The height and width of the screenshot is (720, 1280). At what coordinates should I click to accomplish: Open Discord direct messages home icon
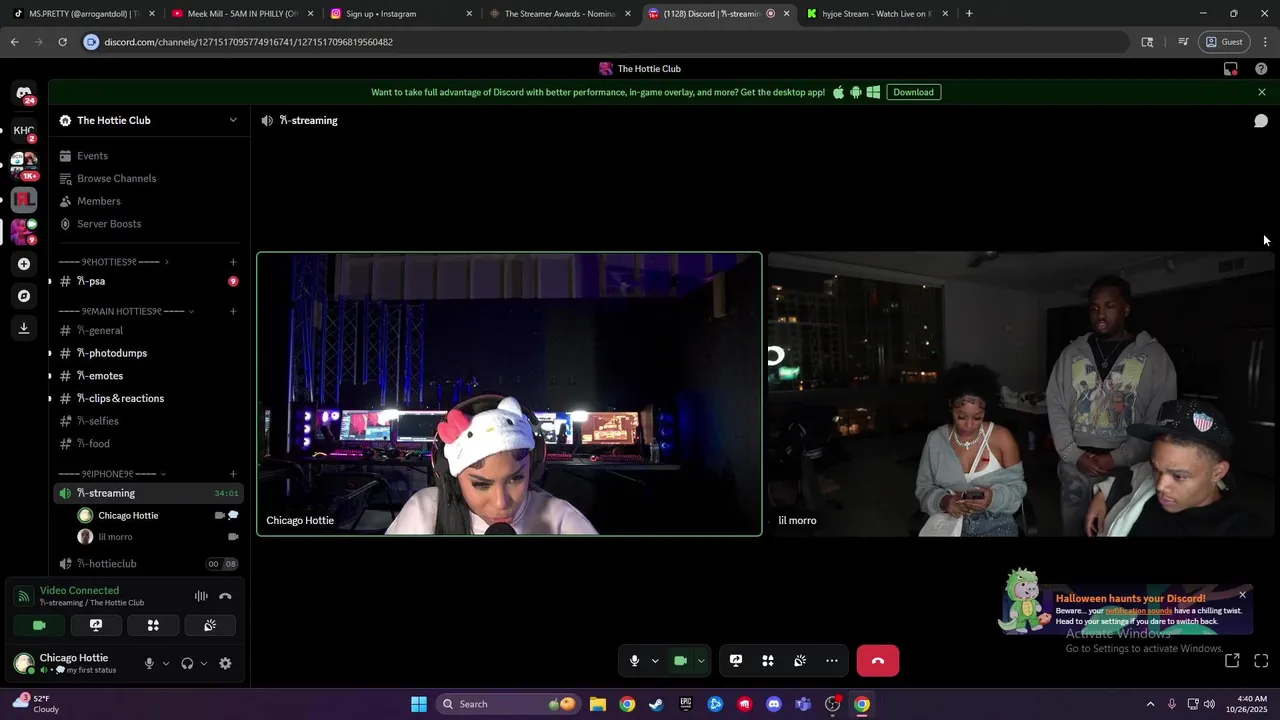click(x=24, y=93)
